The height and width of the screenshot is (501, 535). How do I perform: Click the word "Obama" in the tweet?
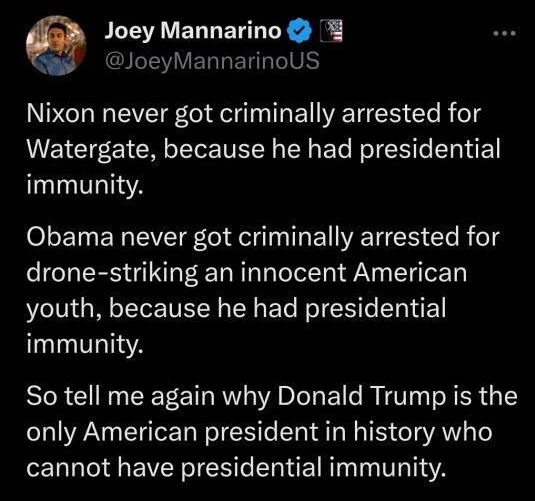[70, 237]
